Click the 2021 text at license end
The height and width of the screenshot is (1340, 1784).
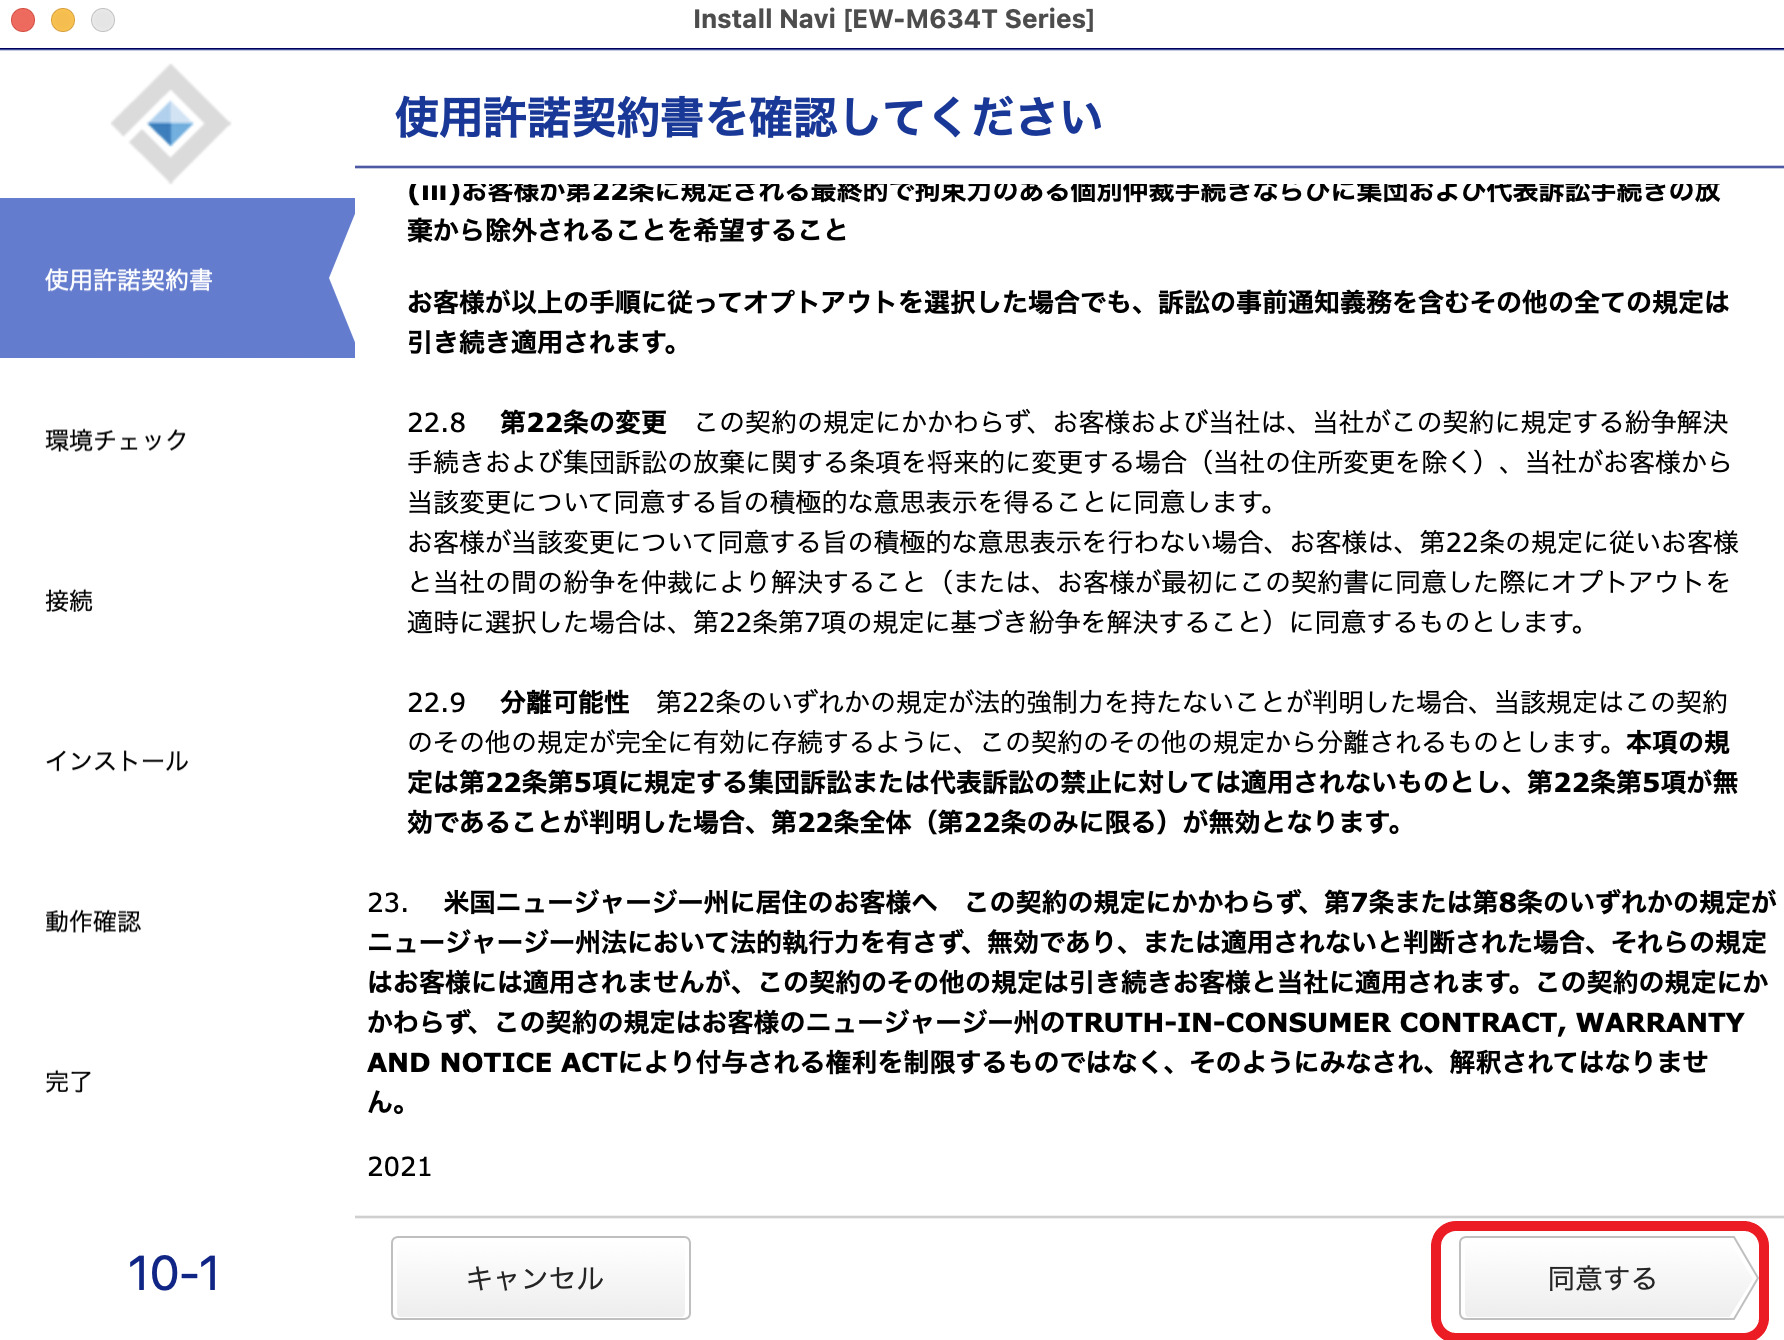click(x=399, y=1167)
